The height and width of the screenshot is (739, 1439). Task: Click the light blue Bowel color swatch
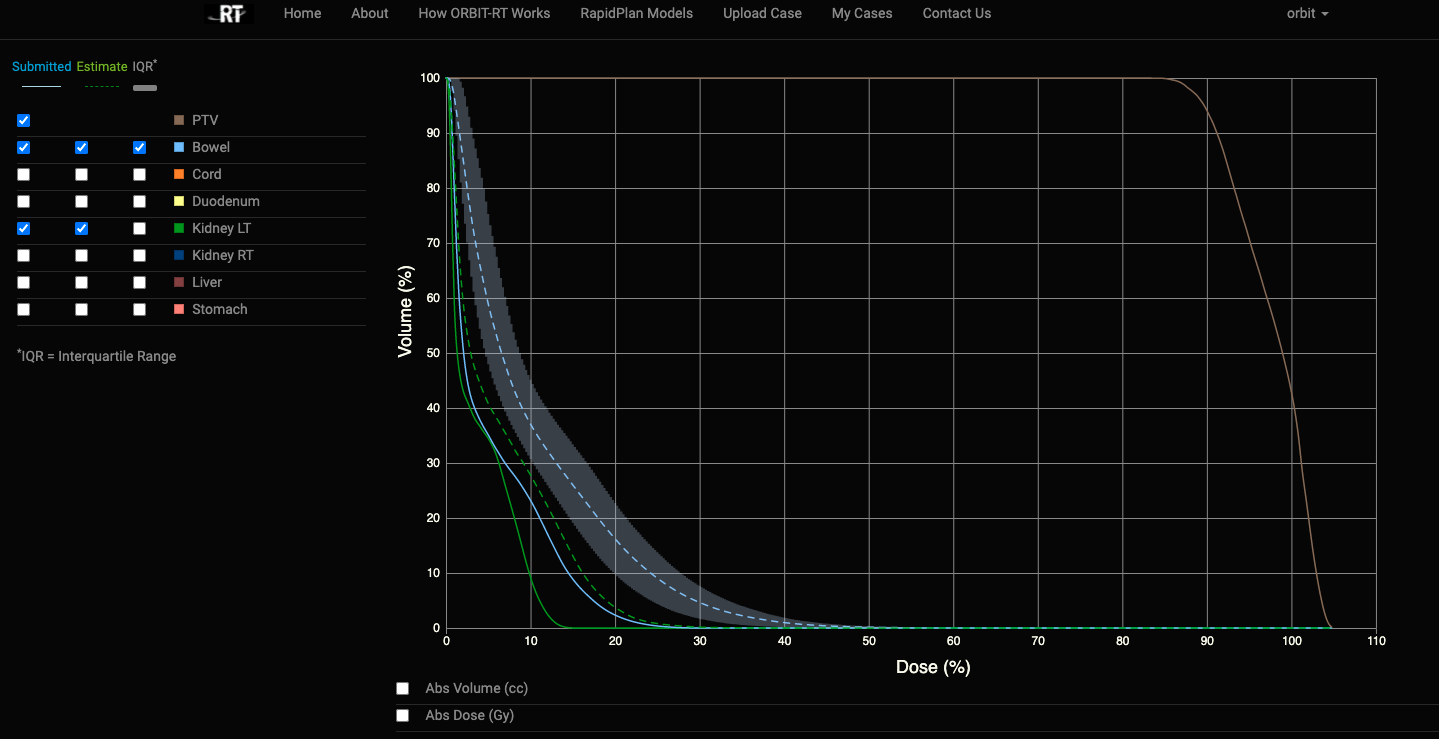(x=179, y=147)
